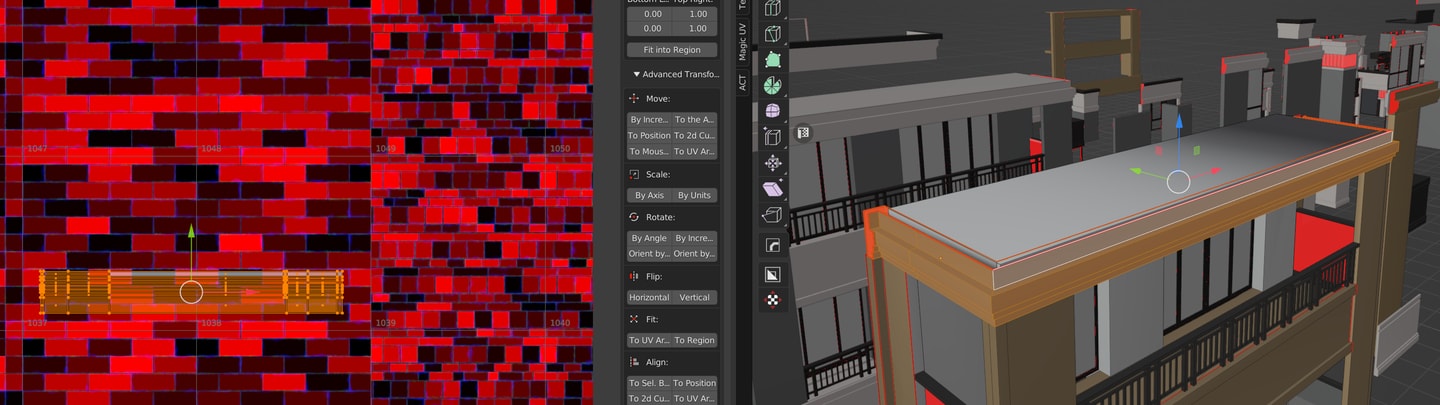Scale UVs using the By Axis button

click(x=649, y=195)
